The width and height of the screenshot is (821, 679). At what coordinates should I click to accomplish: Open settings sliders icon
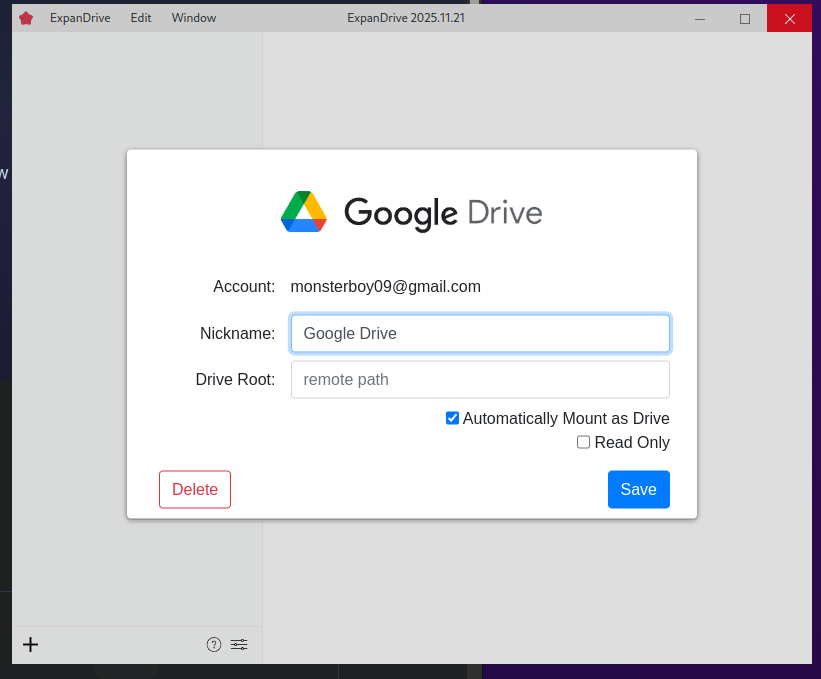point(239,644)
